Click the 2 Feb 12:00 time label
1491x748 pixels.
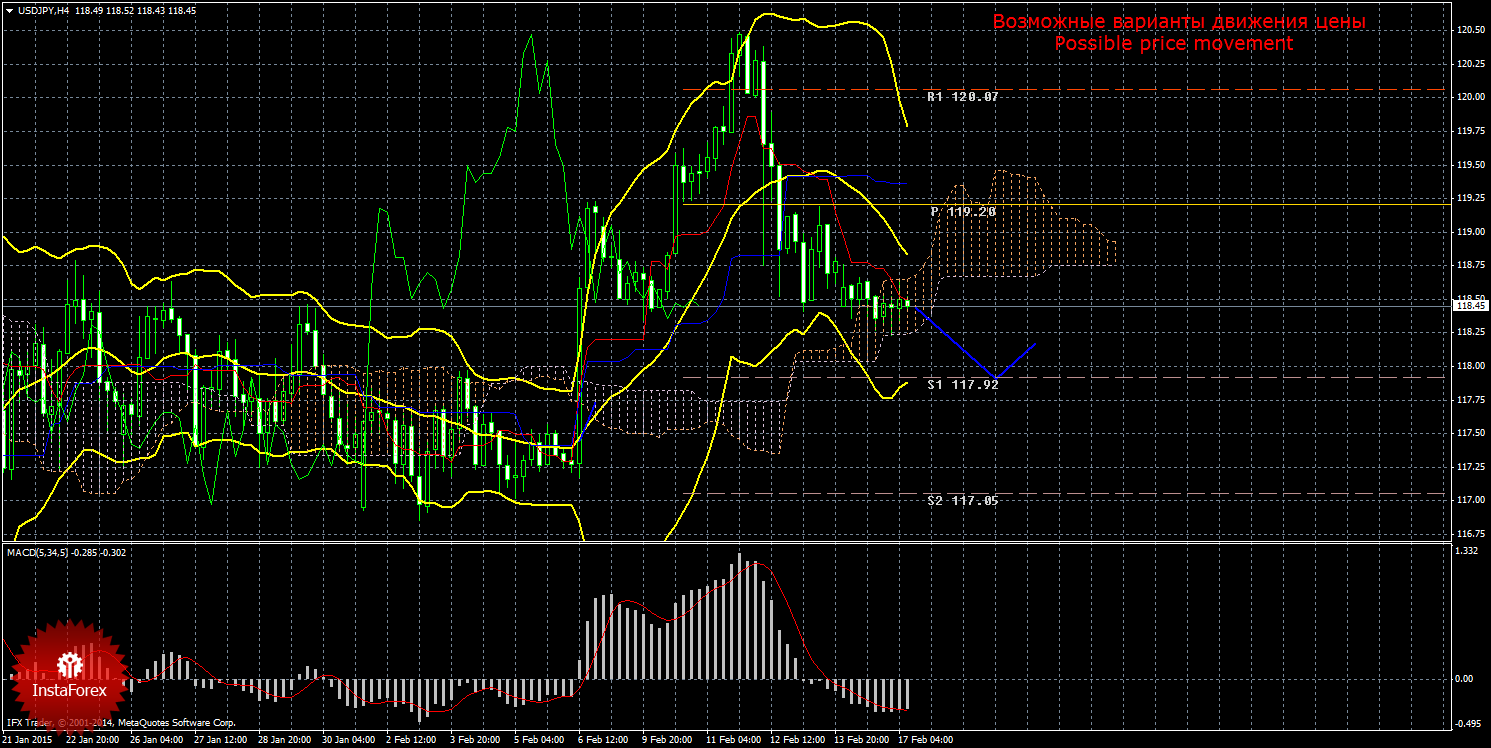pos(412,741)
